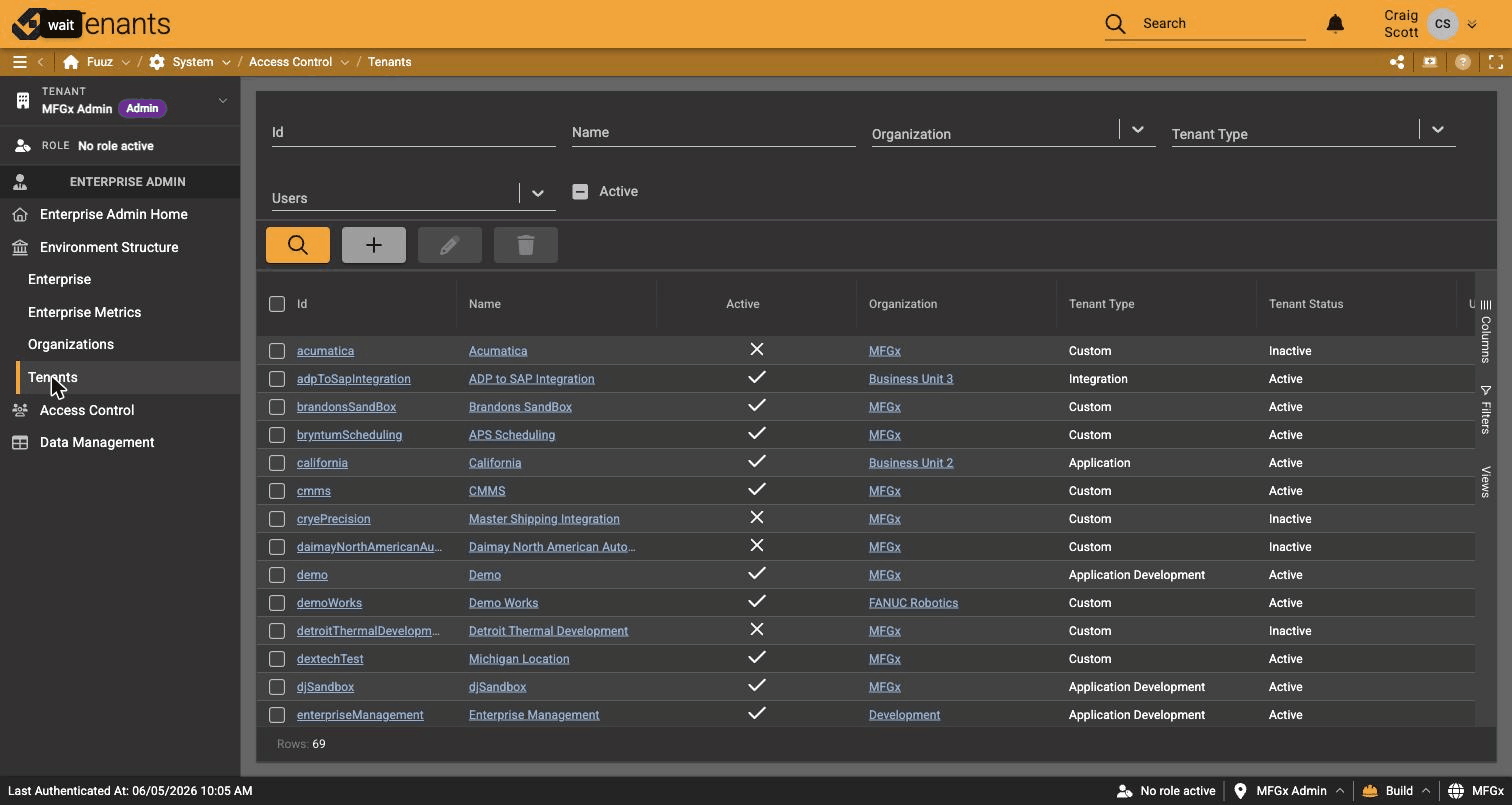Click the pencil edit button
The height and width of the screenshot is (805, 1512).
[450, 245]
